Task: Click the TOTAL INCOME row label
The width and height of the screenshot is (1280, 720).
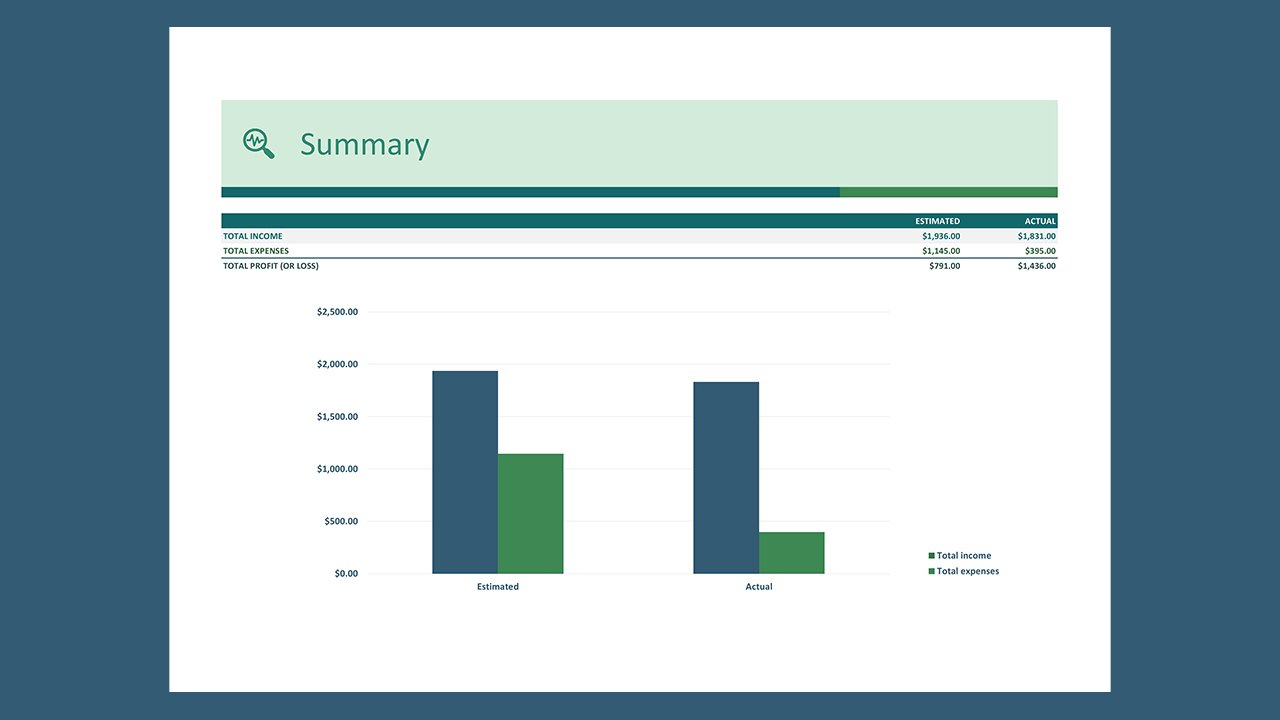Action: pos(253,236)
